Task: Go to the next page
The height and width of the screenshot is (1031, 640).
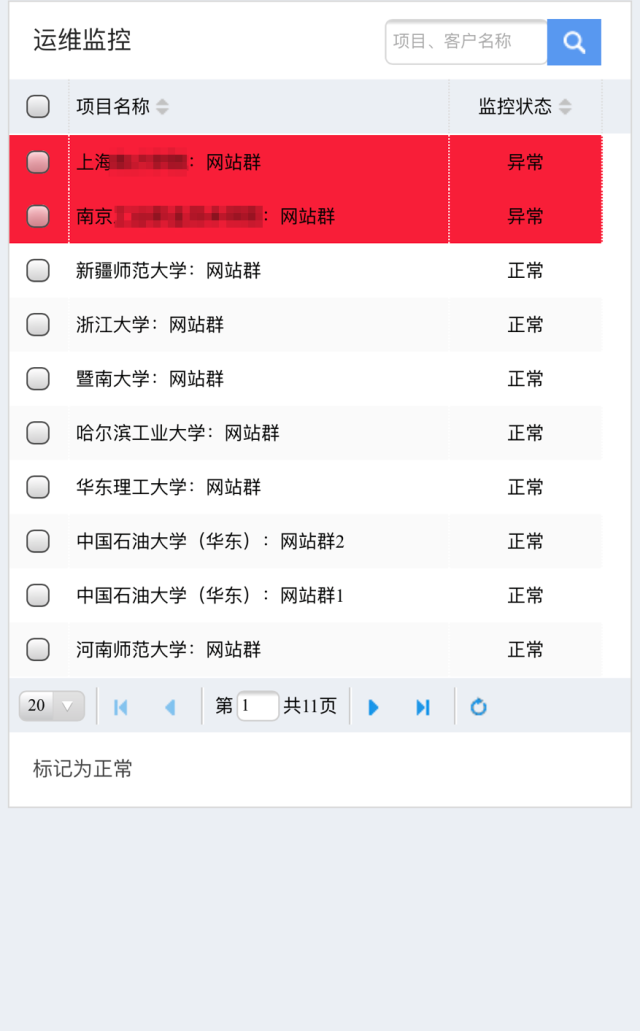Action: click(x=374, y=707)
